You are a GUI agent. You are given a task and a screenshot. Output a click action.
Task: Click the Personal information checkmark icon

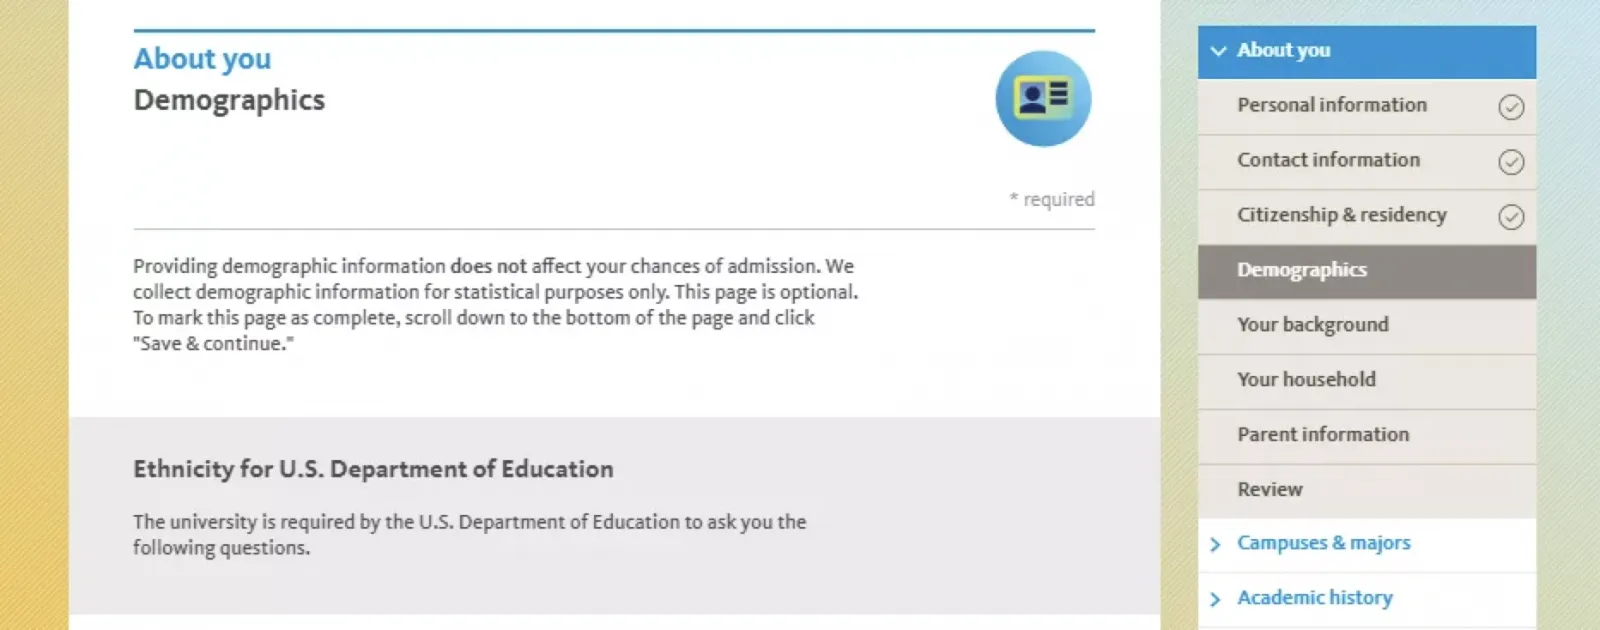pyautogui.click(x=1511, y=107)
